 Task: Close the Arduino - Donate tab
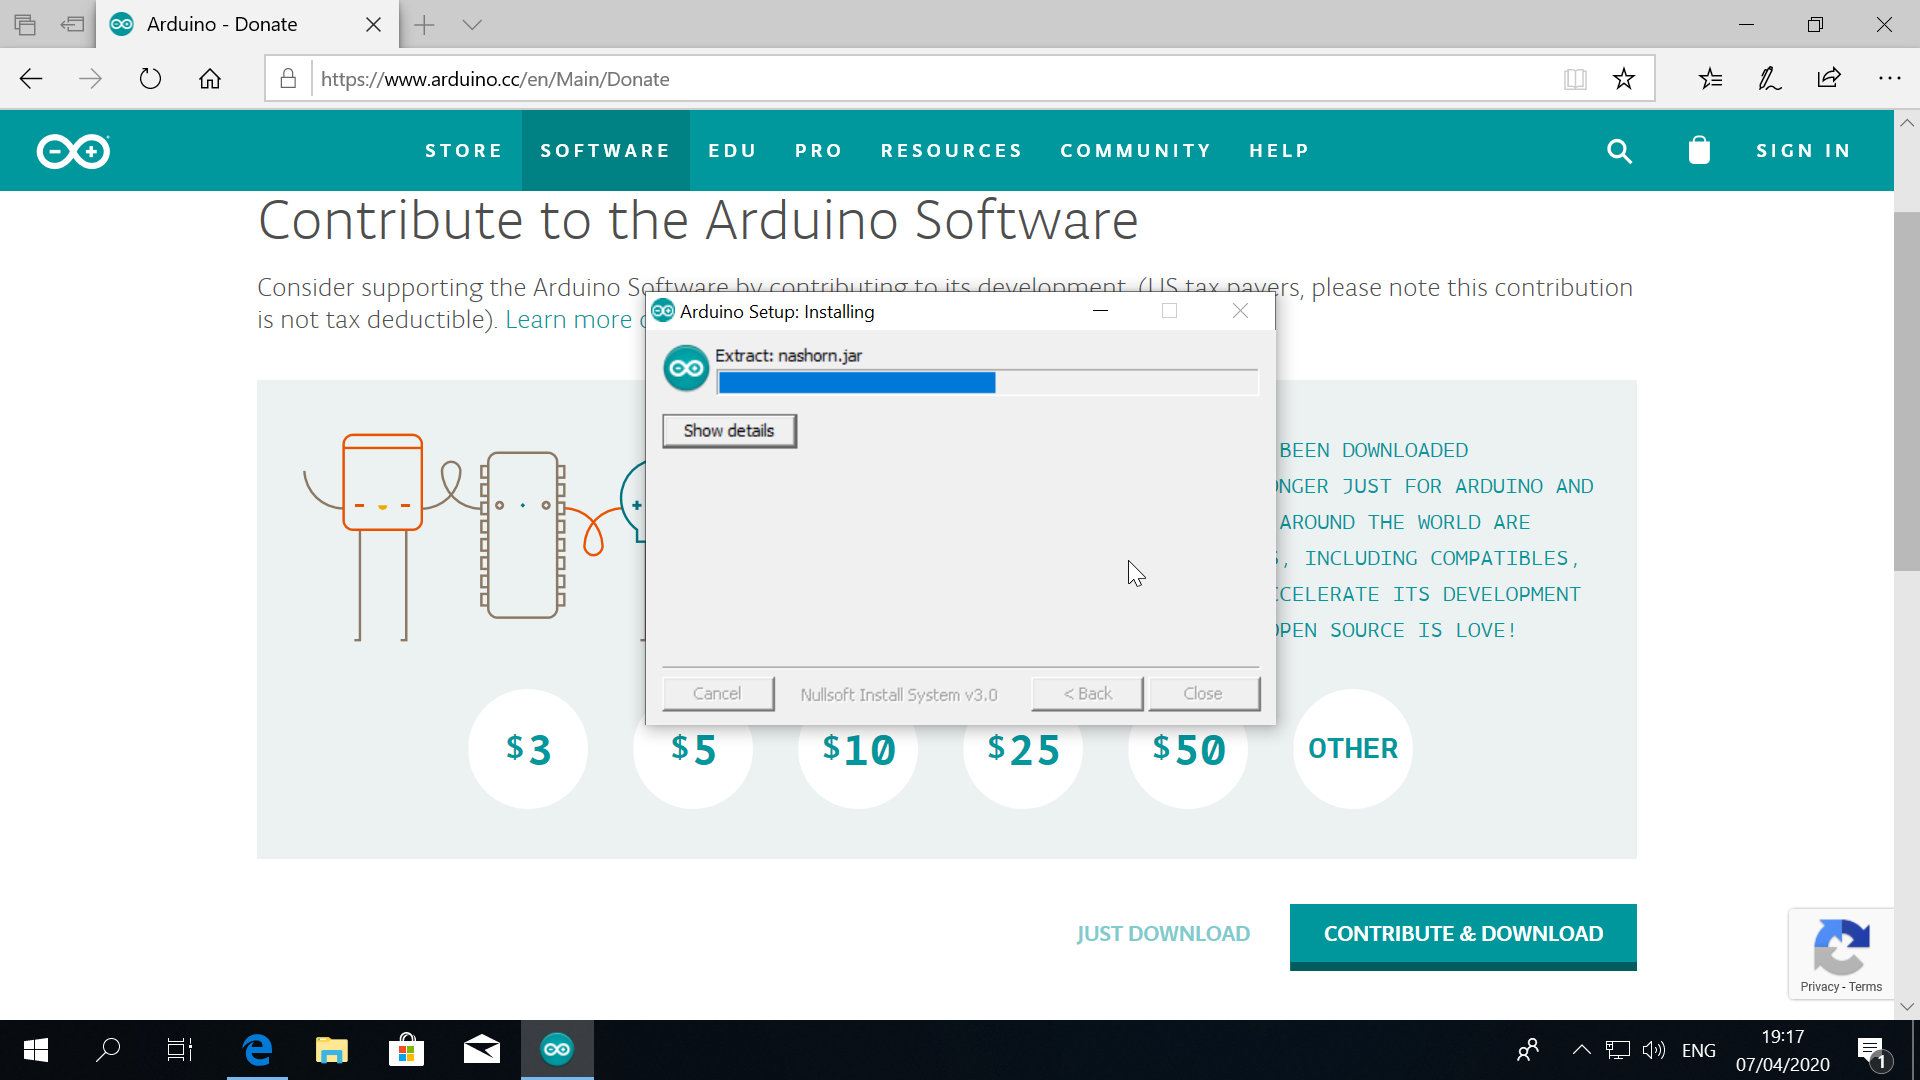click(373, 25)
